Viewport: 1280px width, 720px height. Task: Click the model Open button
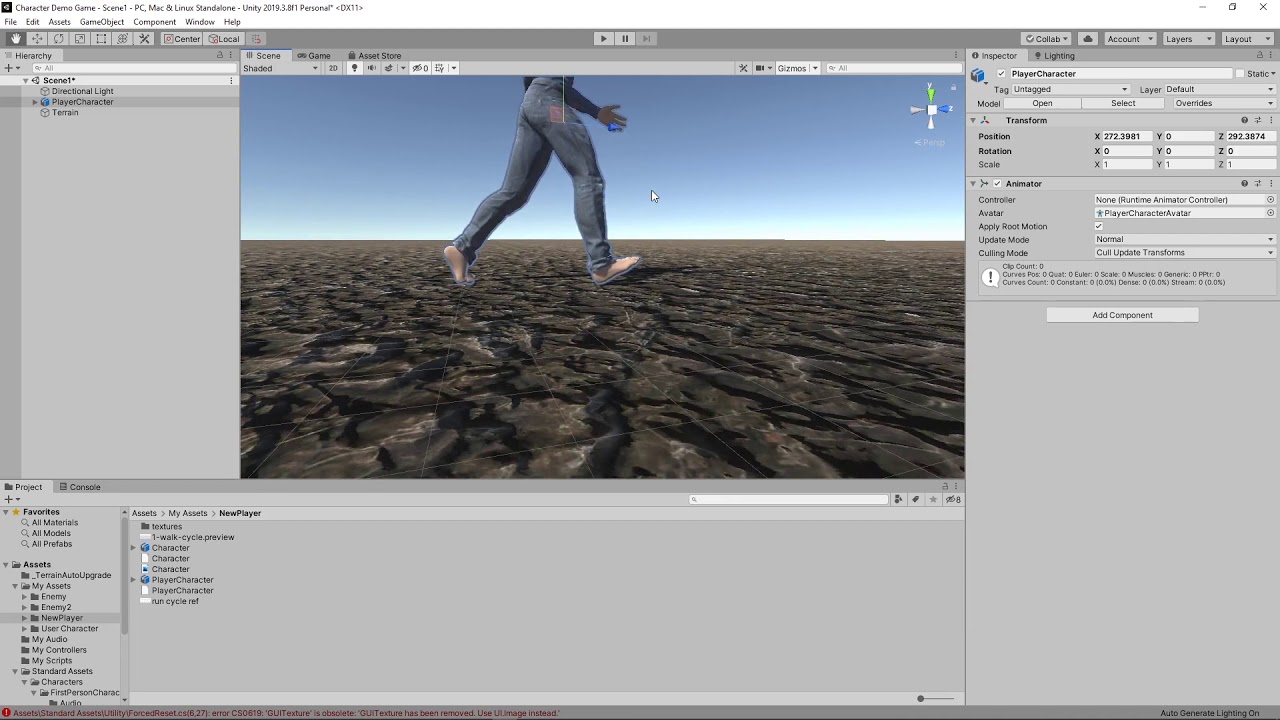[1042, 103]
